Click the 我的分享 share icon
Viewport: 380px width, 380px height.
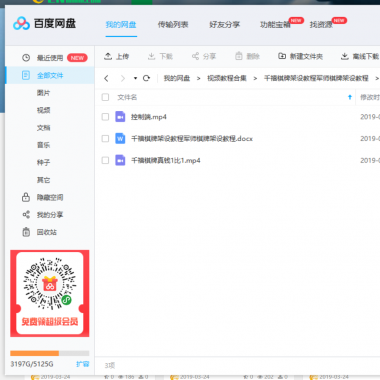point(26,215)
